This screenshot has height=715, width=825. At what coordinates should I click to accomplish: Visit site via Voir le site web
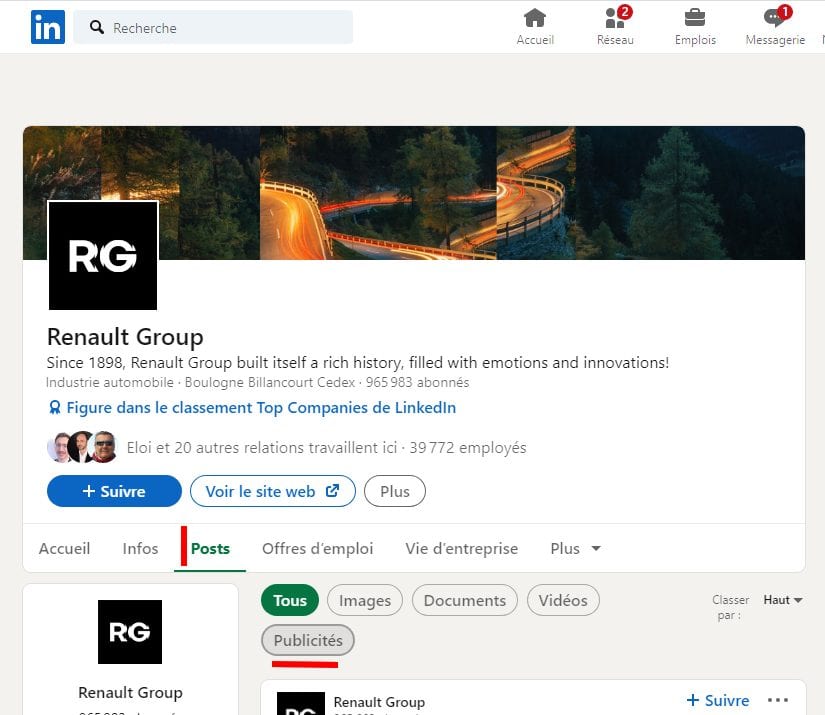(273, 491)
